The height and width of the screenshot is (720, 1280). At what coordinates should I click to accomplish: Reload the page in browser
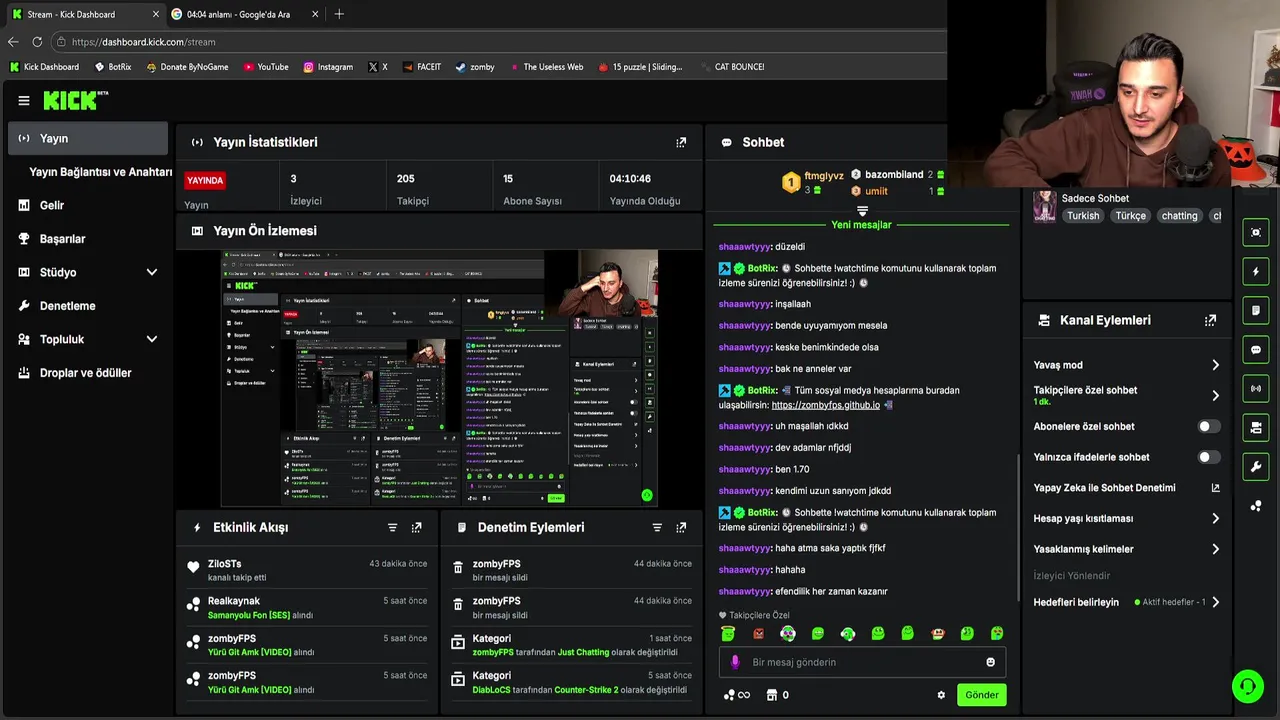coord(37,42)
